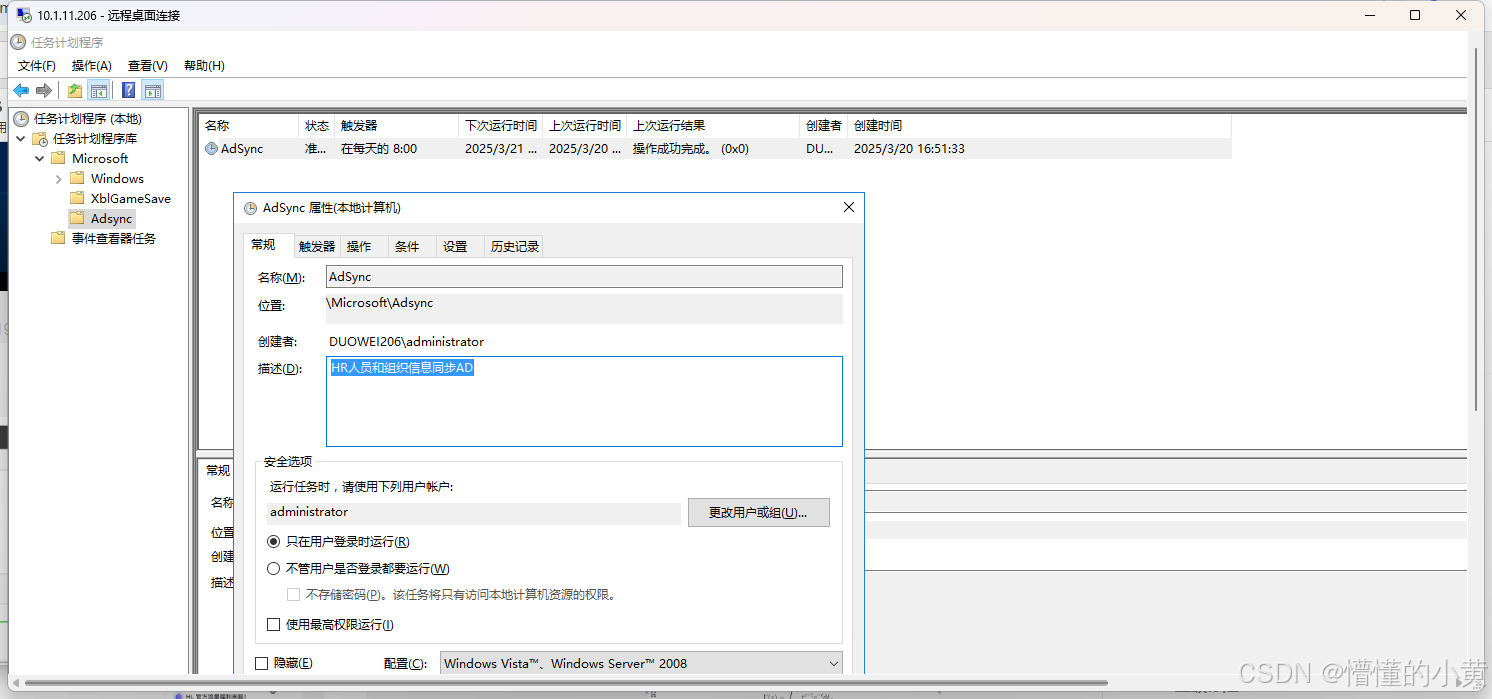Expand the Windows folder tree node

59,179
